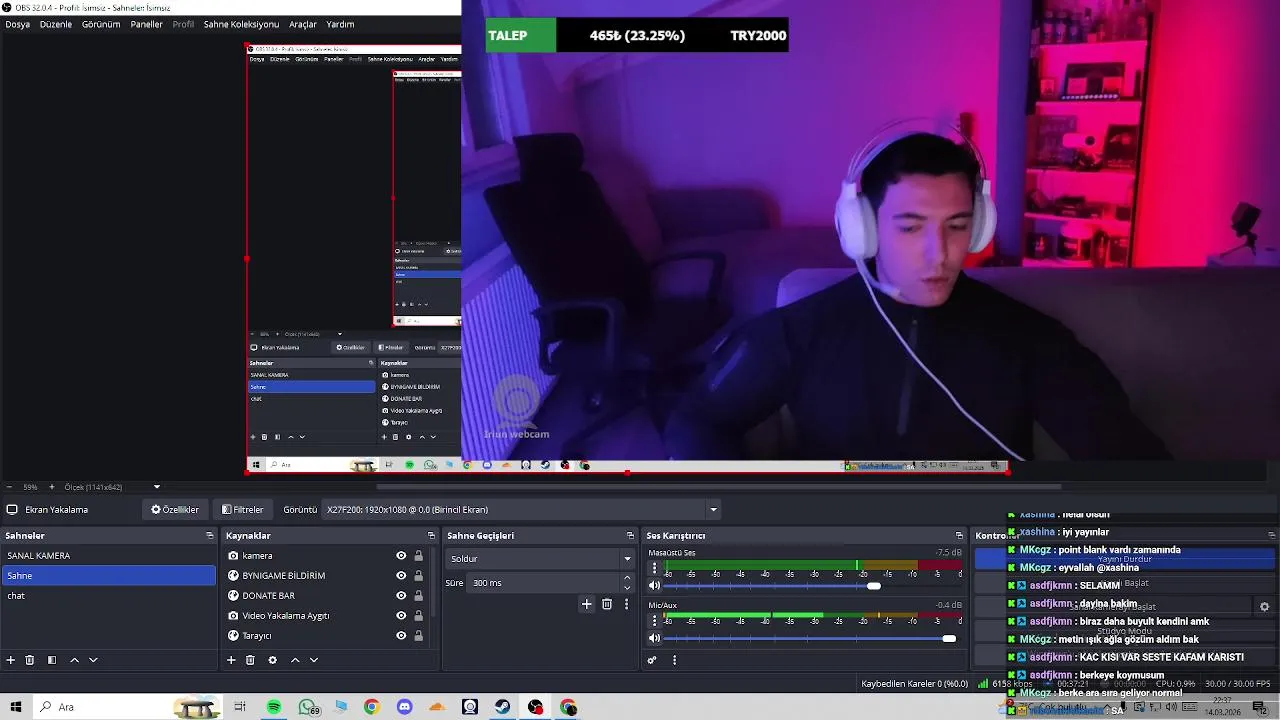The image size is (1280, 720).
Task: Hide the Video Yakalama Aygıtı source
Action: (x=401, y=616)
